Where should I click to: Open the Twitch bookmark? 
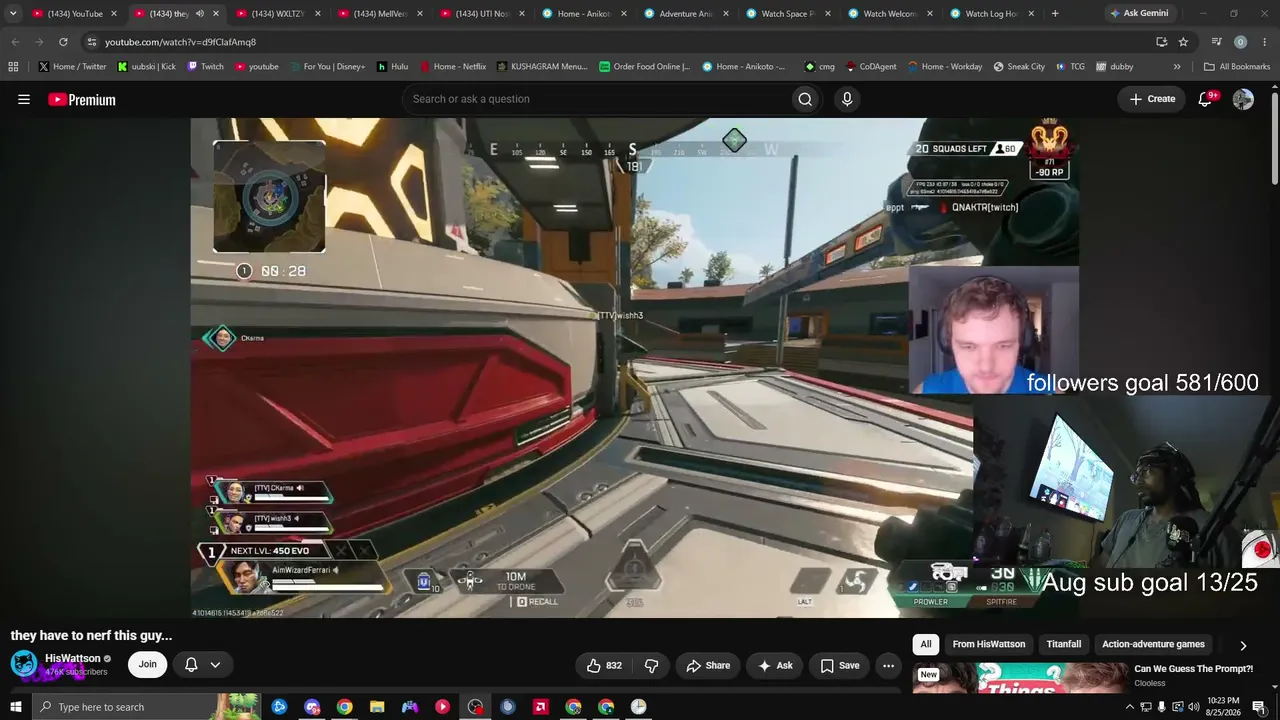pos(205,67)
